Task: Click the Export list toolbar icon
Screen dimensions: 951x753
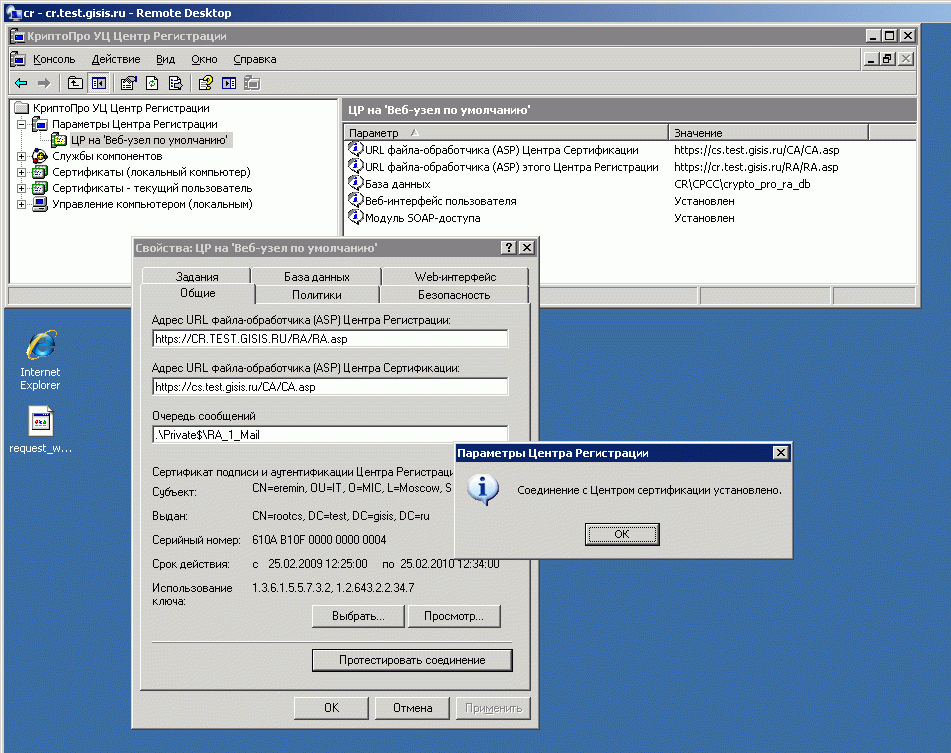Action: pos(175,83)
